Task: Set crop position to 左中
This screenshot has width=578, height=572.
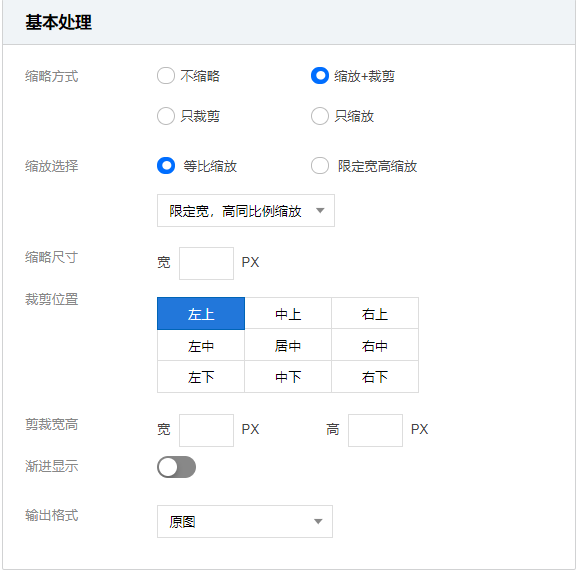Action: pyautogui.click(x=201, y=345)
